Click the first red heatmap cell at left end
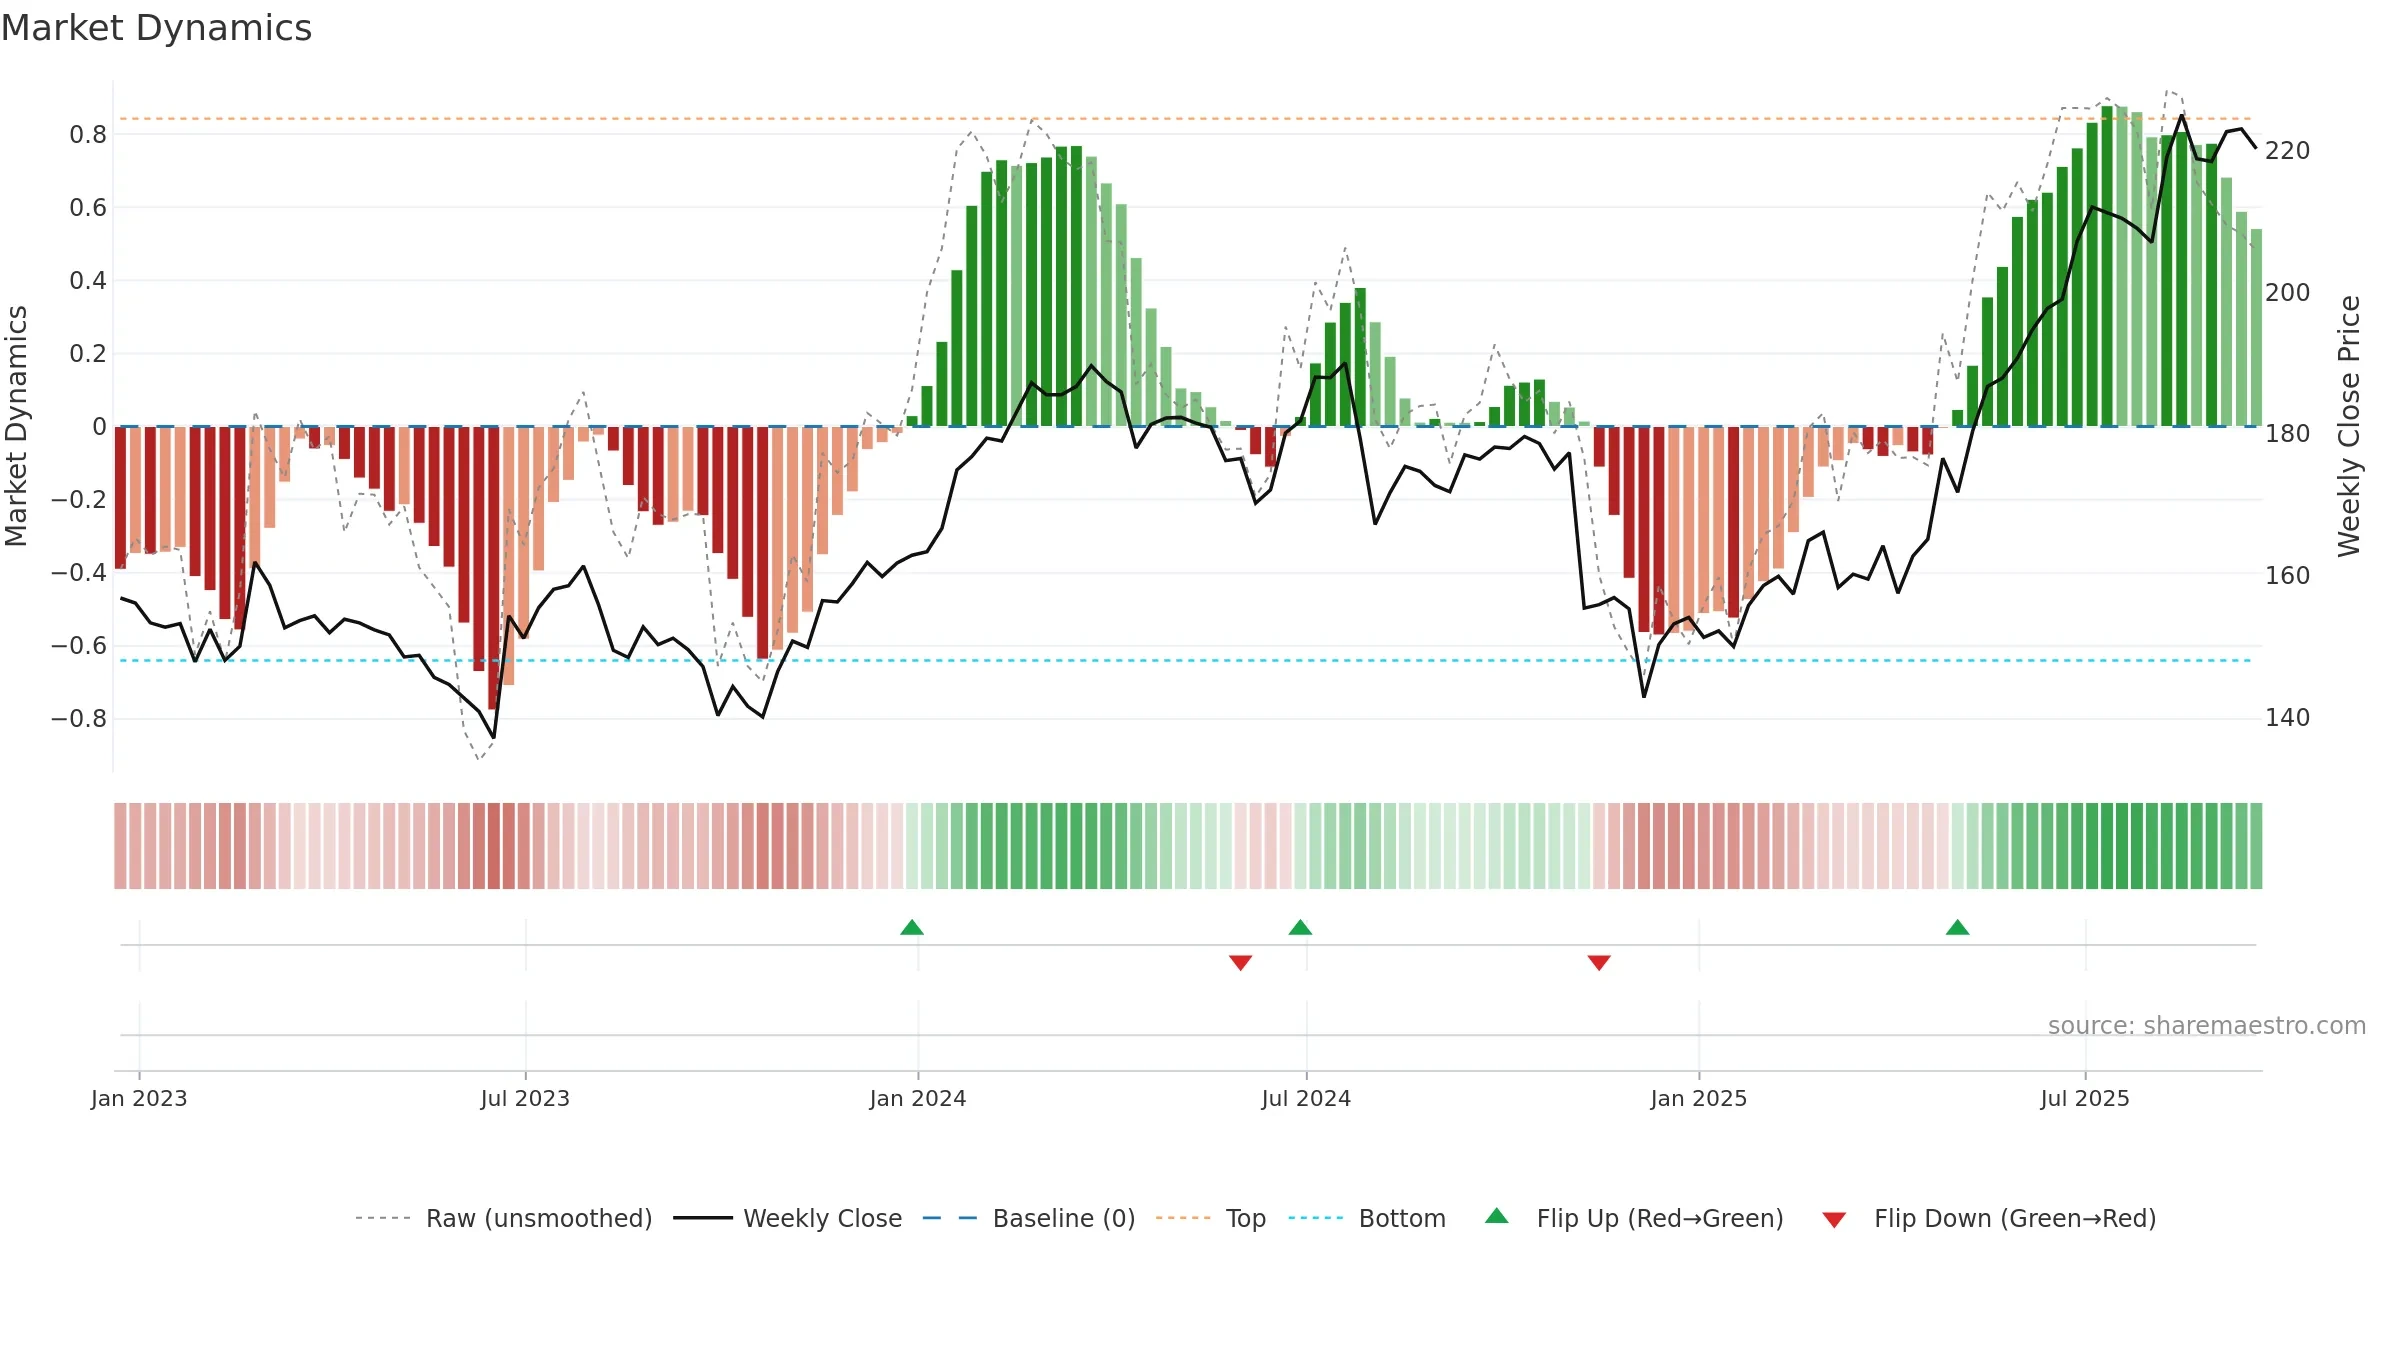Screen dimensions: 2400x1350 click(120, 846)
